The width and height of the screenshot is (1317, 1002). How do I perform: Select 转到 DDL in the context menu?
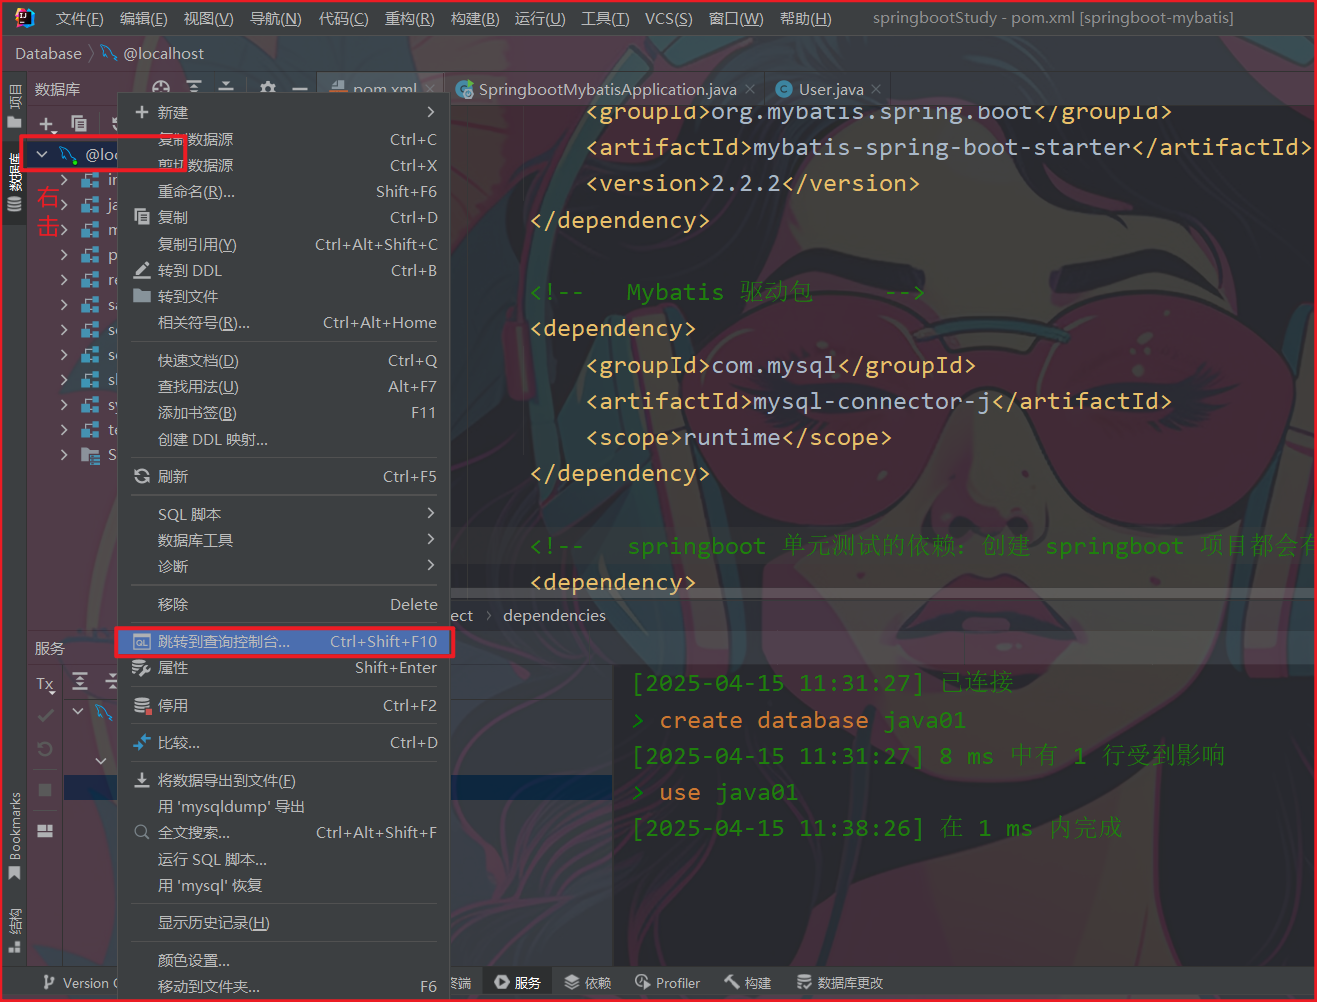[x=284, y=271]
